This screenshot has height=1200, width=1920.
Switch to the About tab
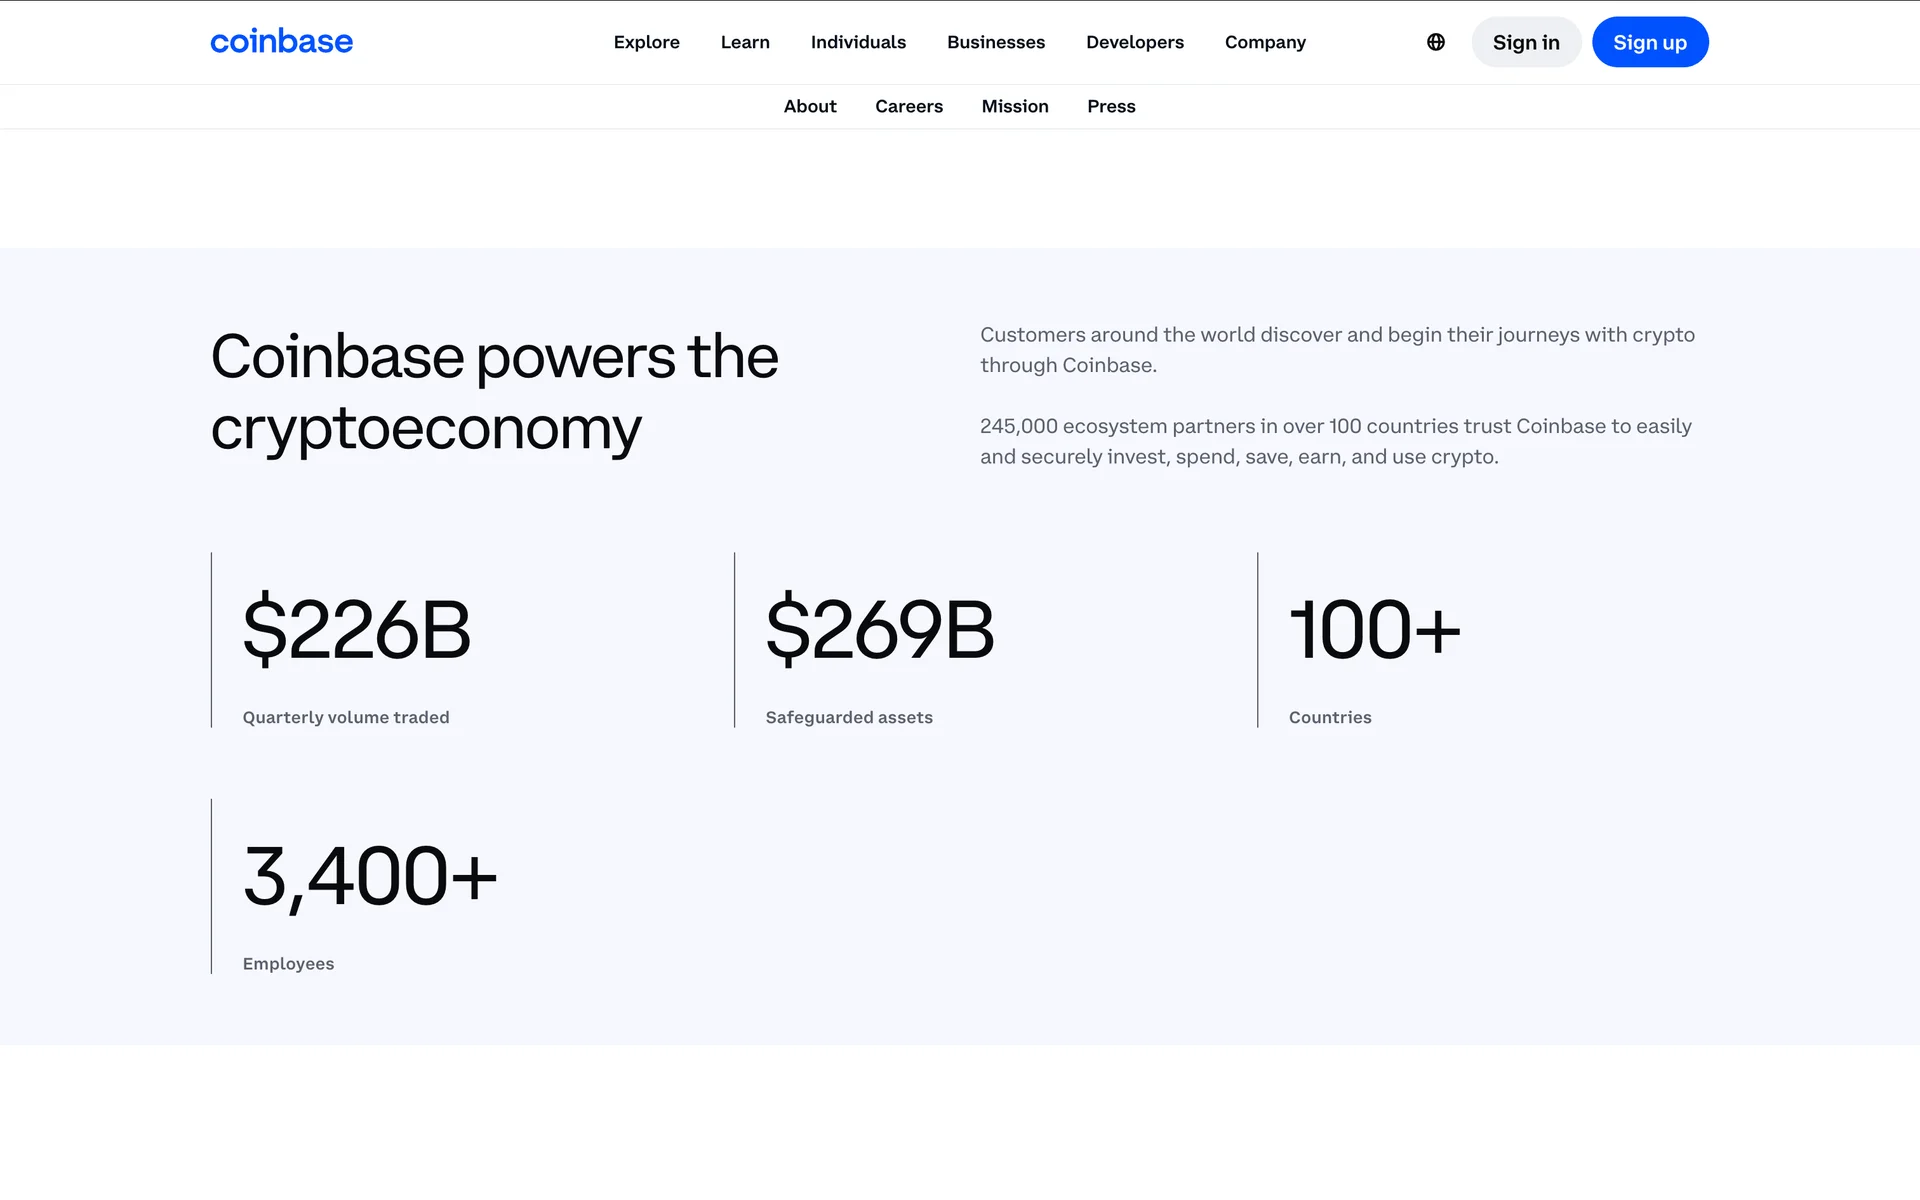(x=809, y=106)
